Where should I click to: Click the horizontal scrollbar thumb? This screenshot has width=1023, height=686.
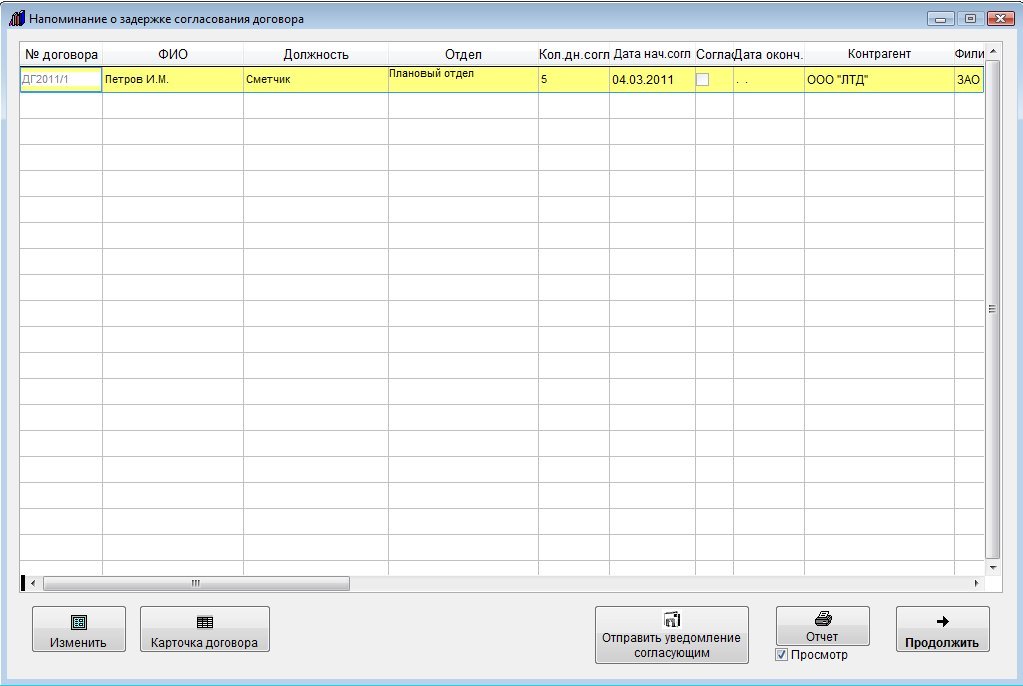pyautogui.click(x=196, y=584)
